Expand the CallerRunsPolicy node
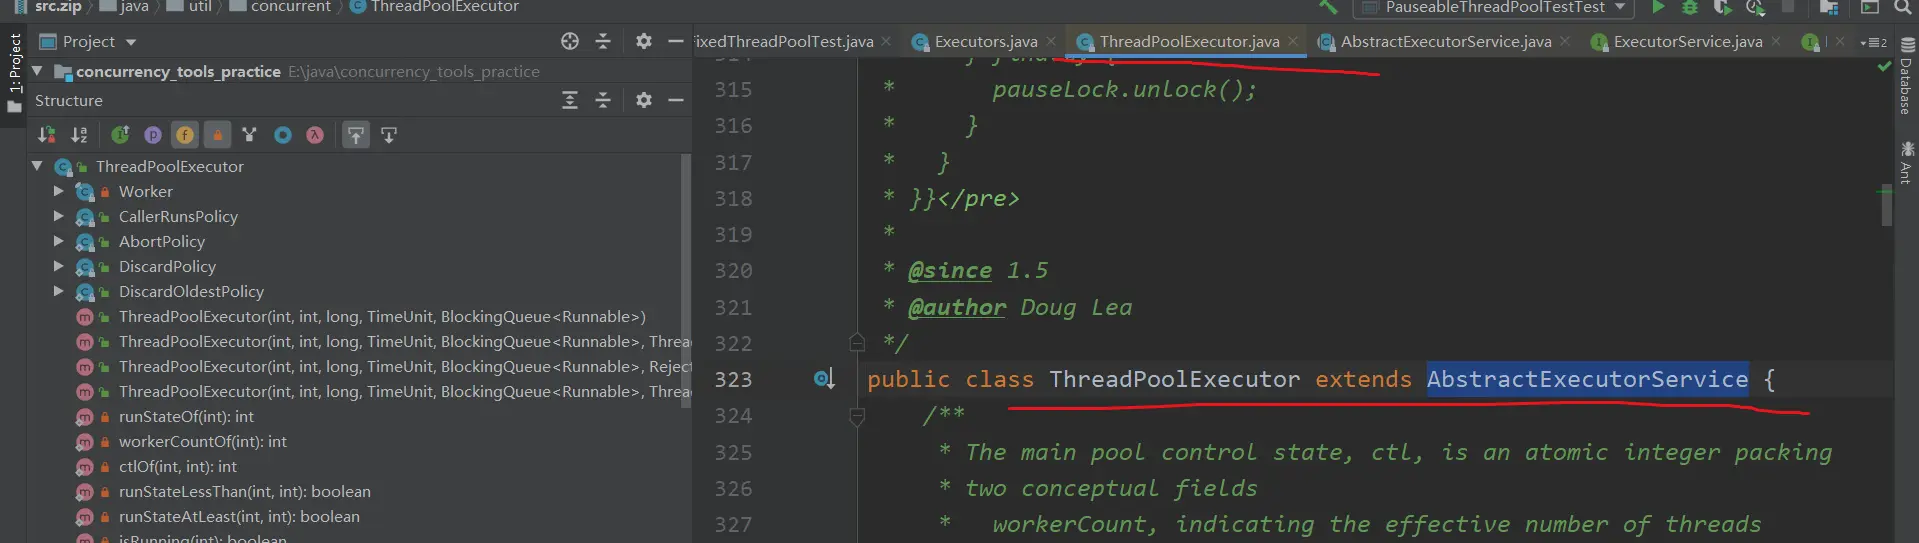 coord(58,216)
